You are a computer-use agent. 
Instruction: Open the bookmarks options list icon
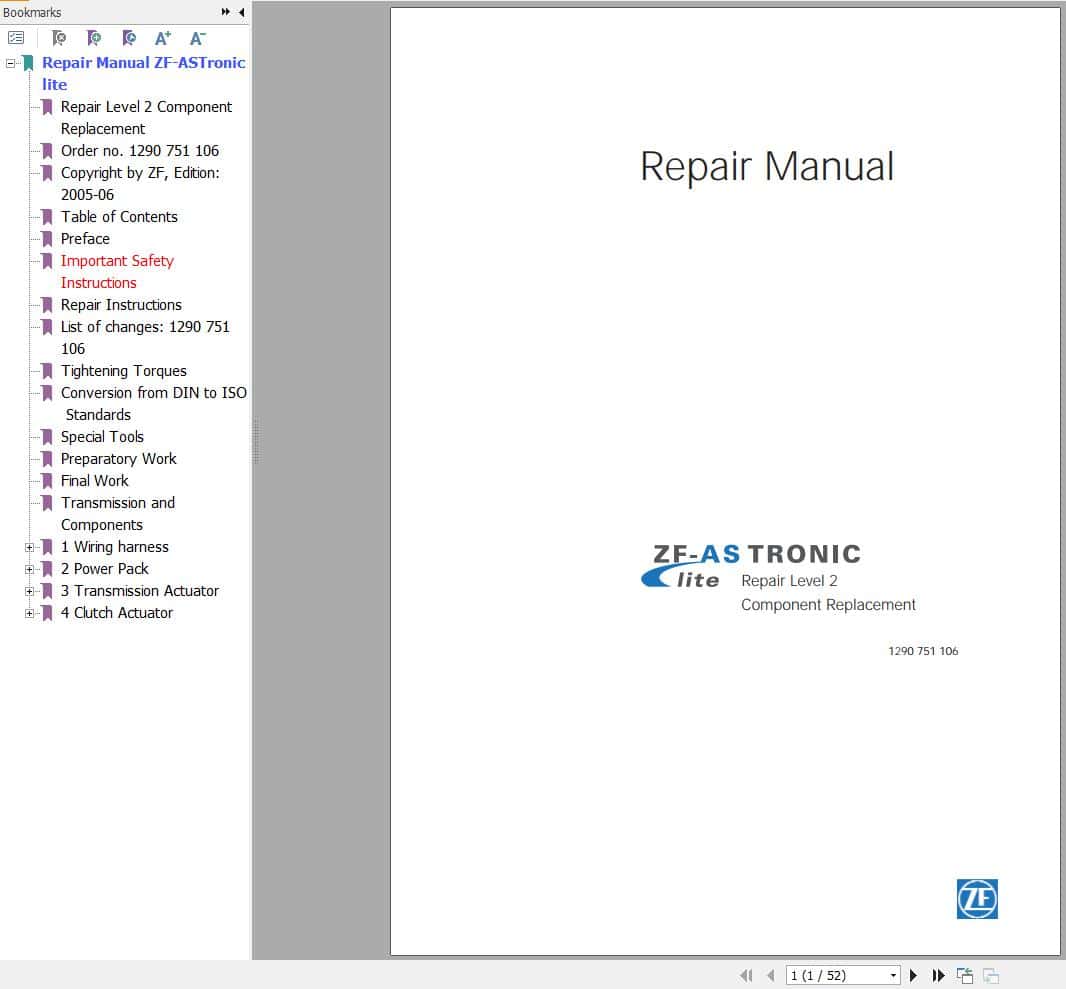(16, 38)
